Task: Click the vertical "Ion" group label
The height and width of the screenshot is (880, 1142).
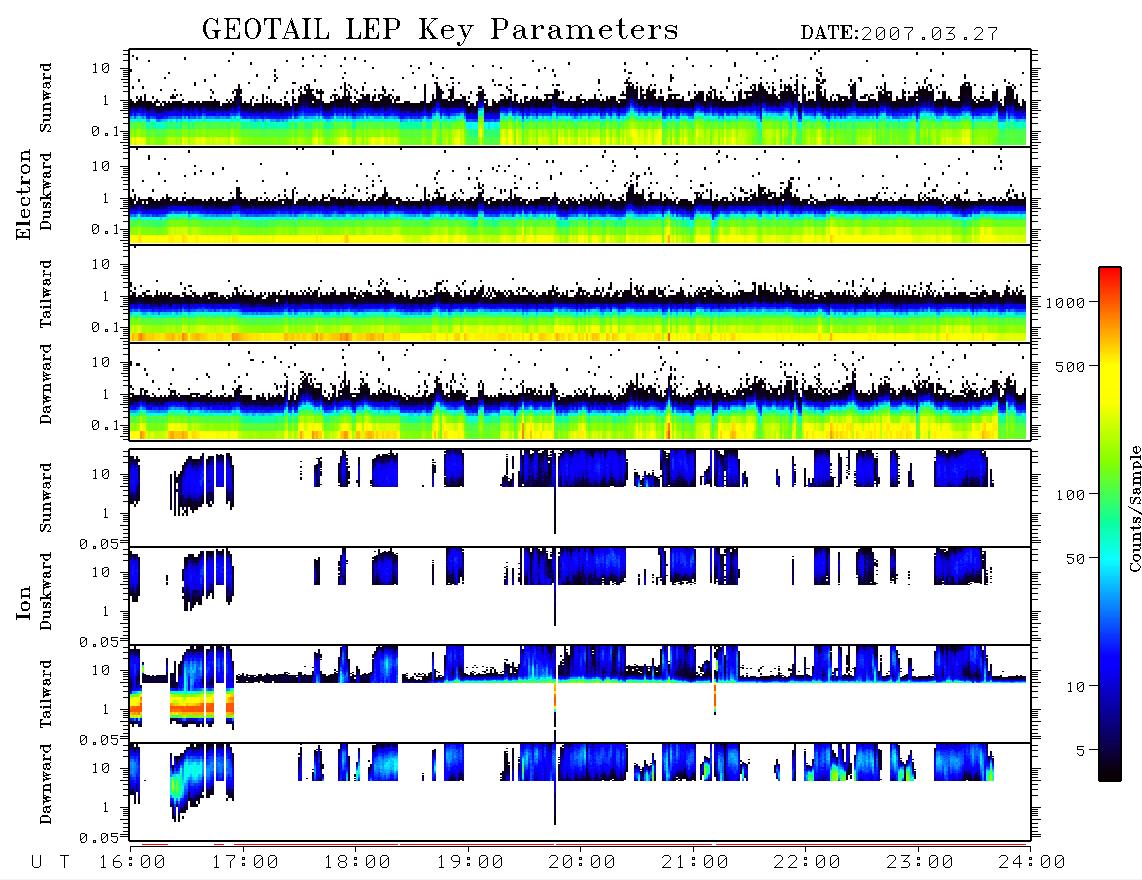Action: [x=24, y=602]
